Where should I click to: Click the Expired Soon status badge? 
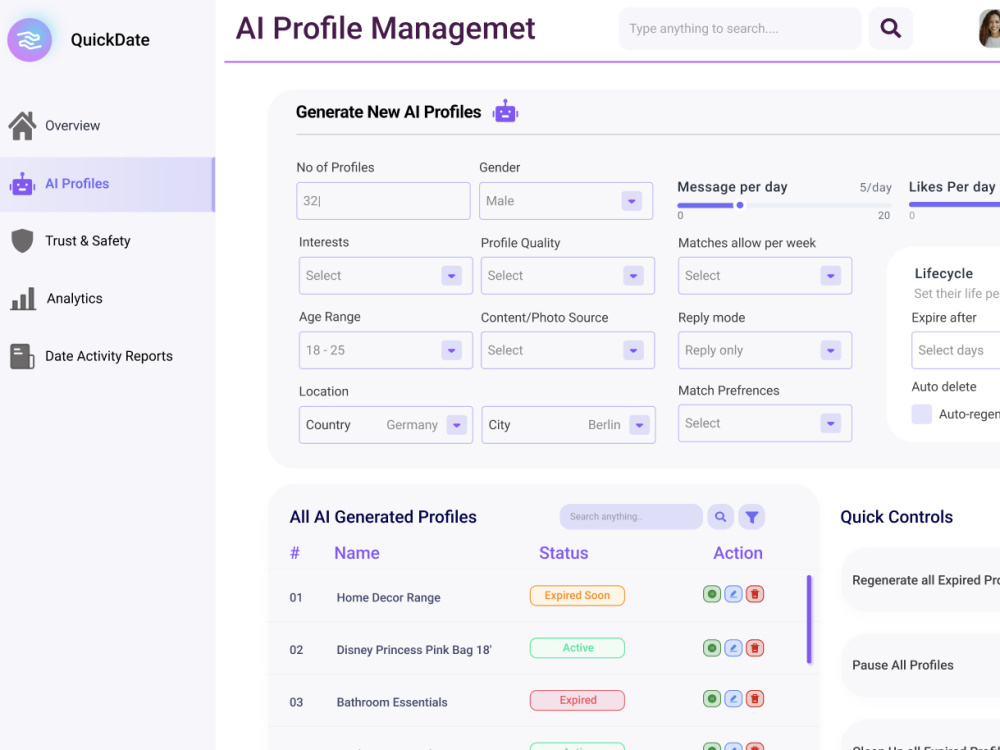coord(577,596)
